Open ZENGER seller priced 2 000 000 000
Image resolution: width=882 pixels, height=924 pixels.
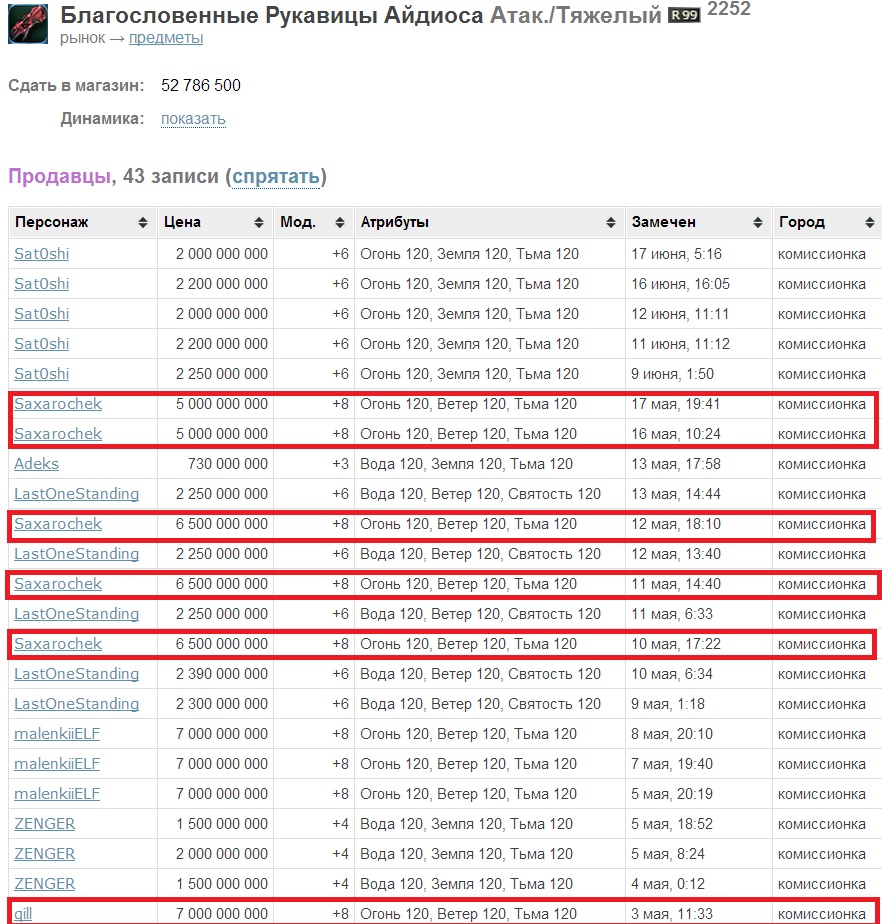45,854
